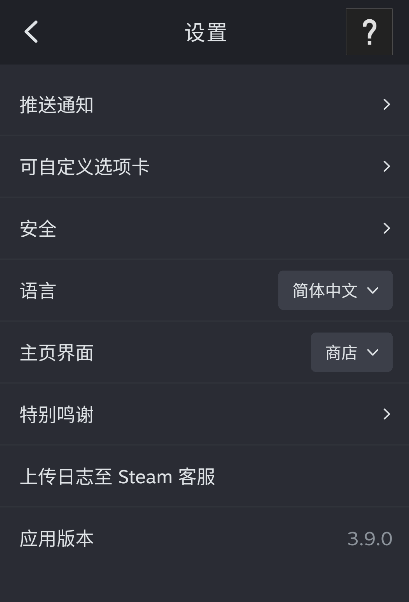Click the 应用版本 row label
Screen dimensions: 409x602
coord(56,538)
